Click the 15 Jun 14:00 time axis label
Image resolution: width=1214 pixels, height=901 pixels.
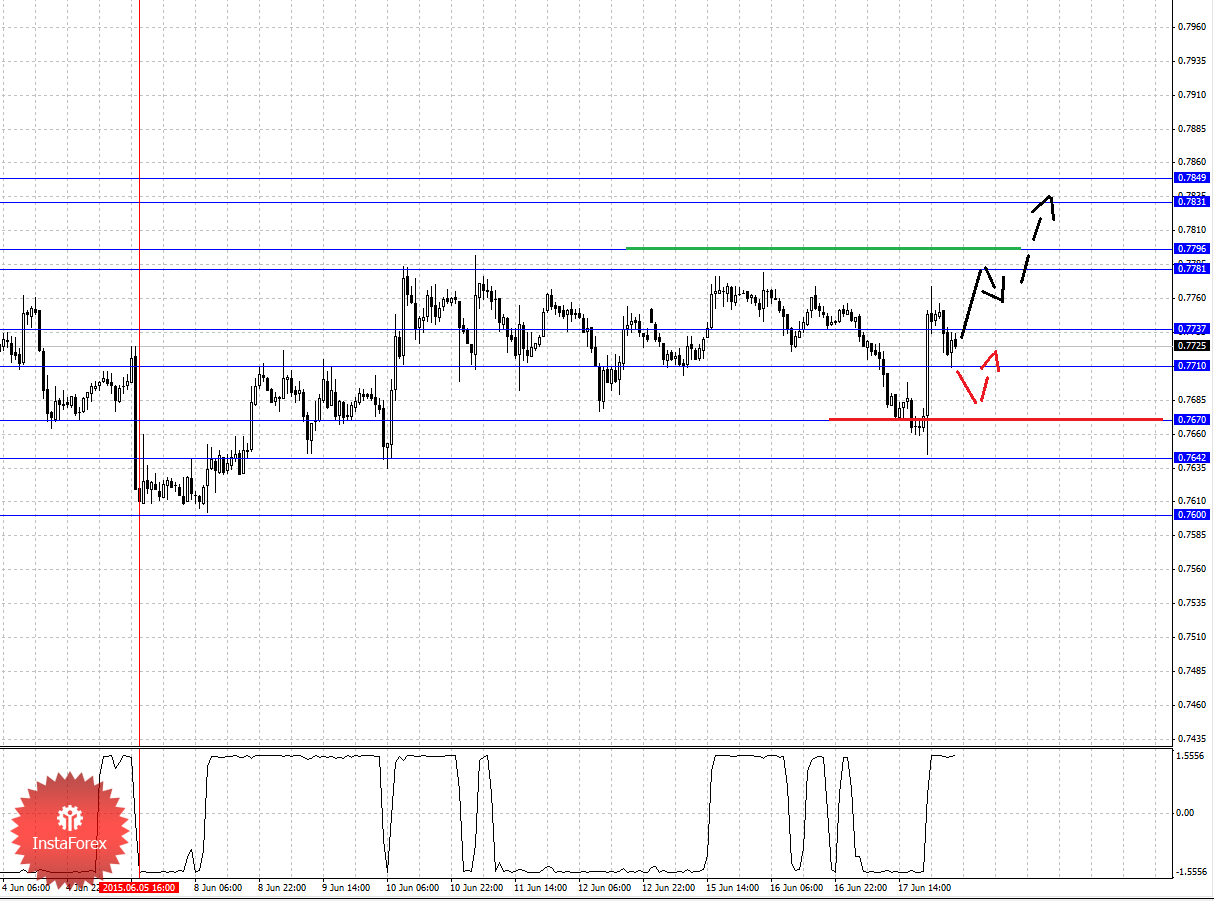(732, 887)
